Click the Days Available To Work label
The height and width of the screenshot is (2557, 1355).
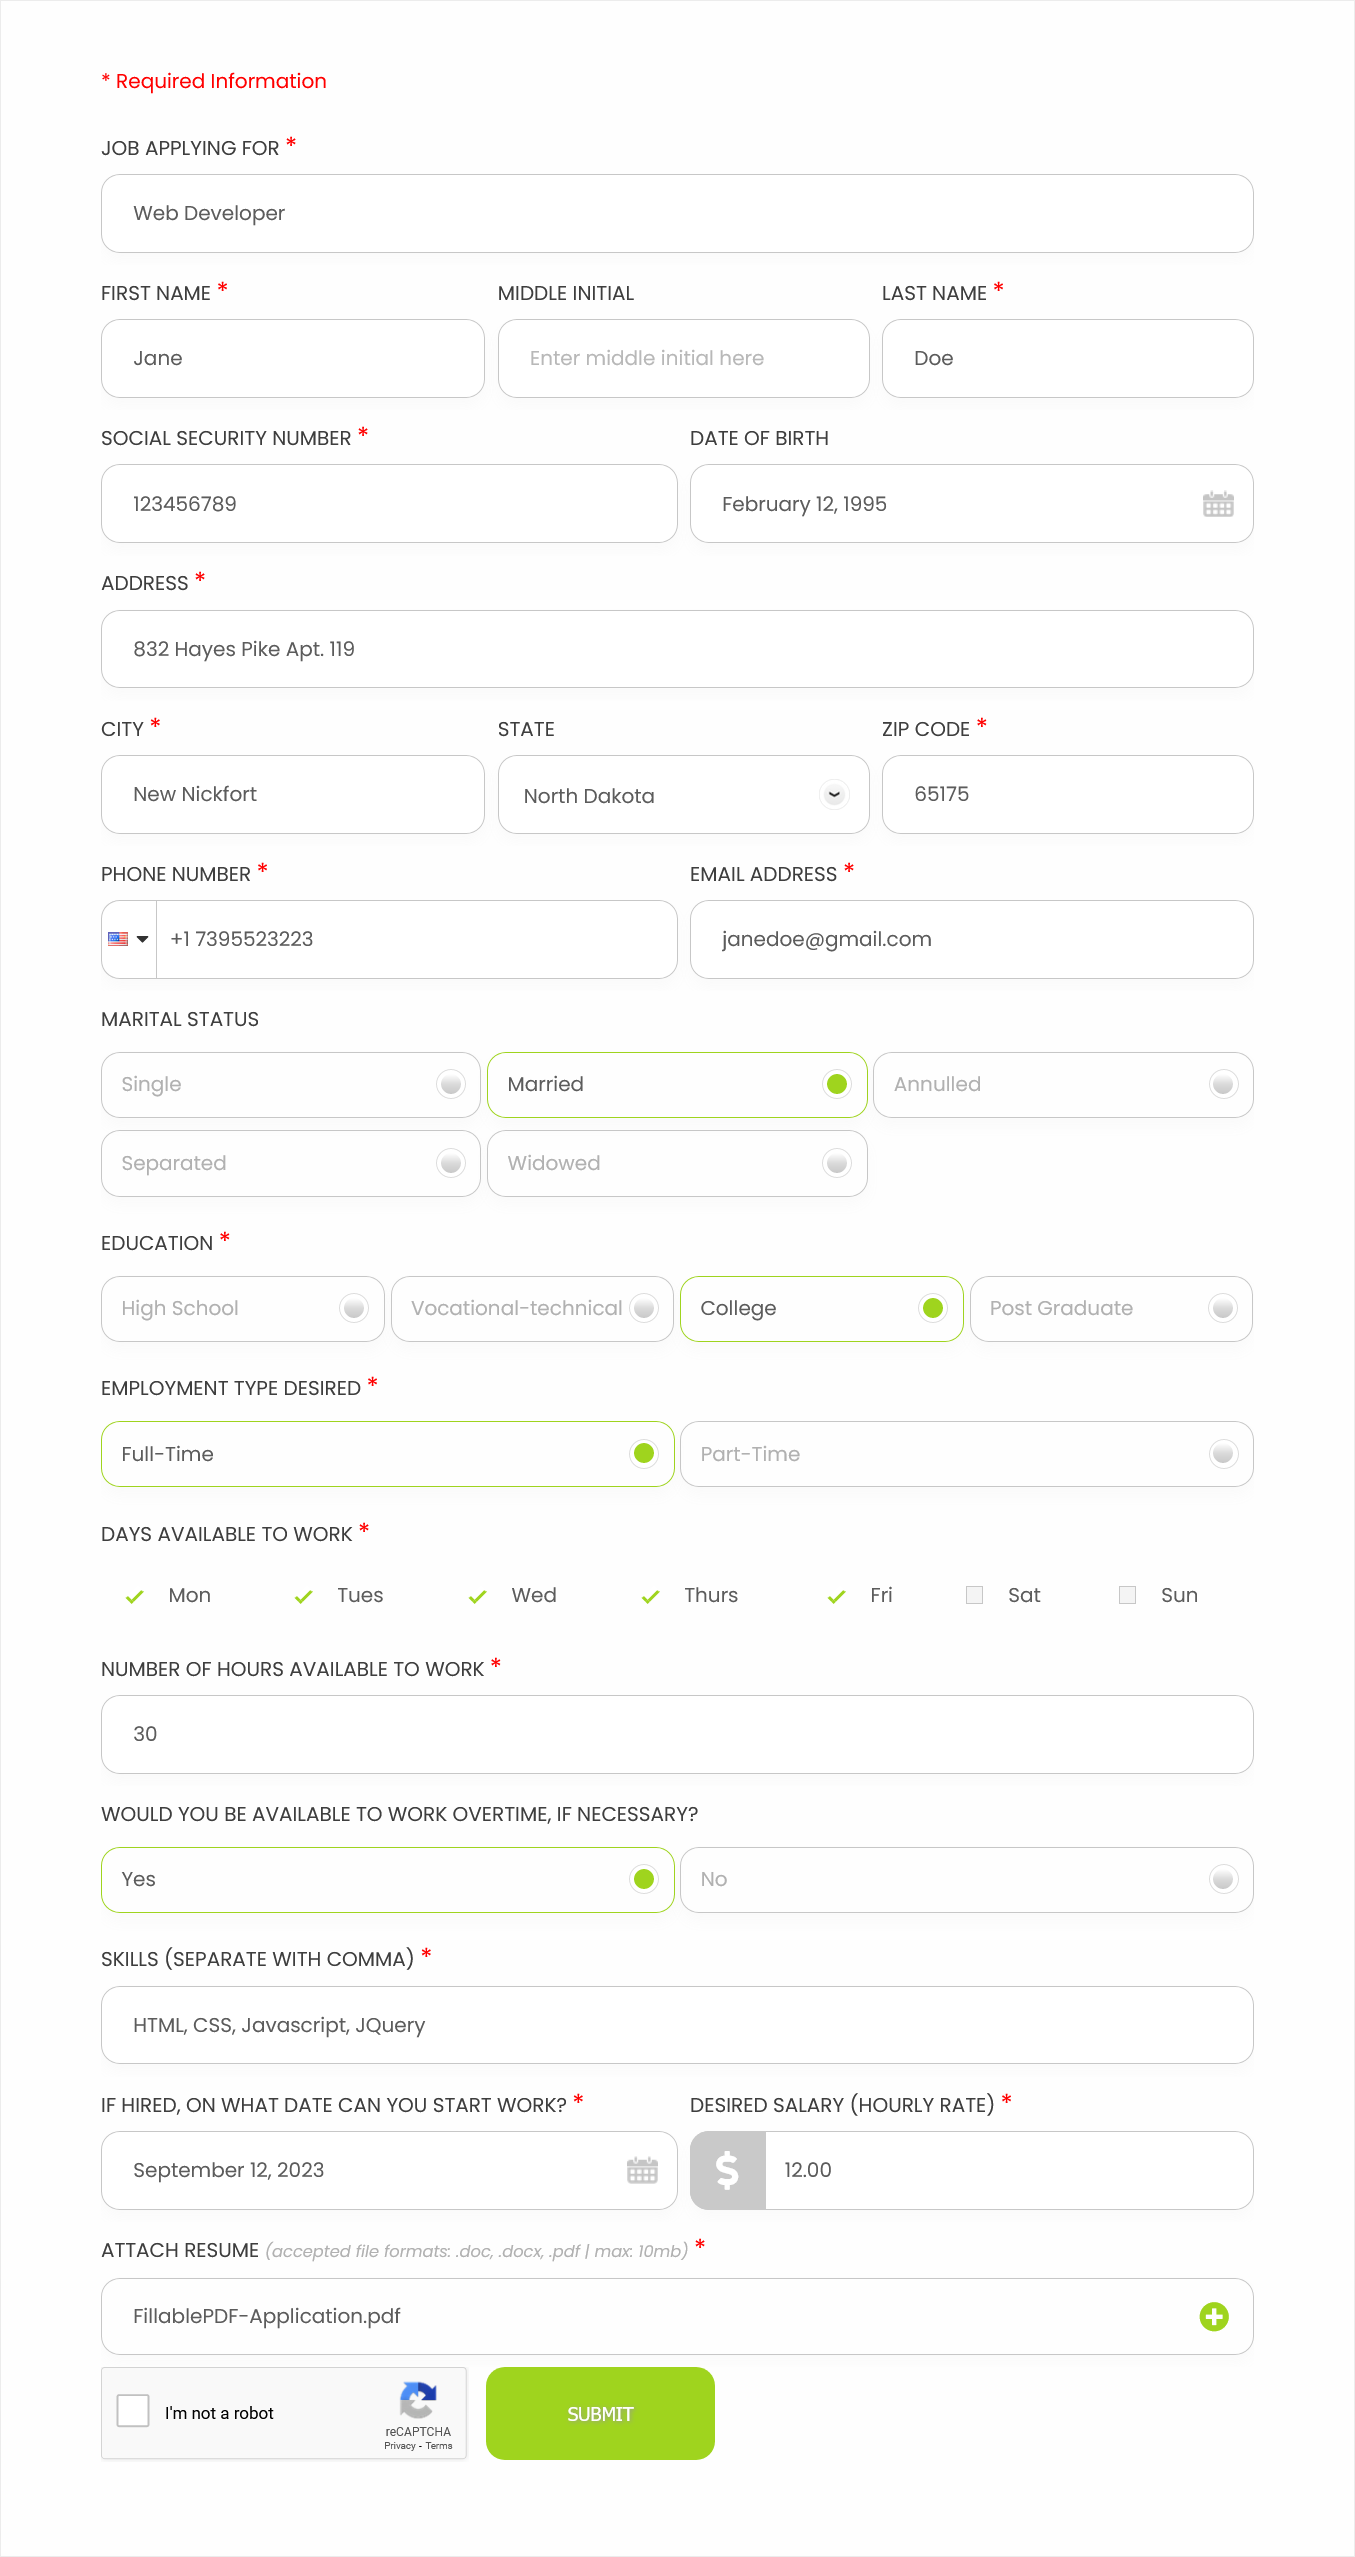point(227,1534)
